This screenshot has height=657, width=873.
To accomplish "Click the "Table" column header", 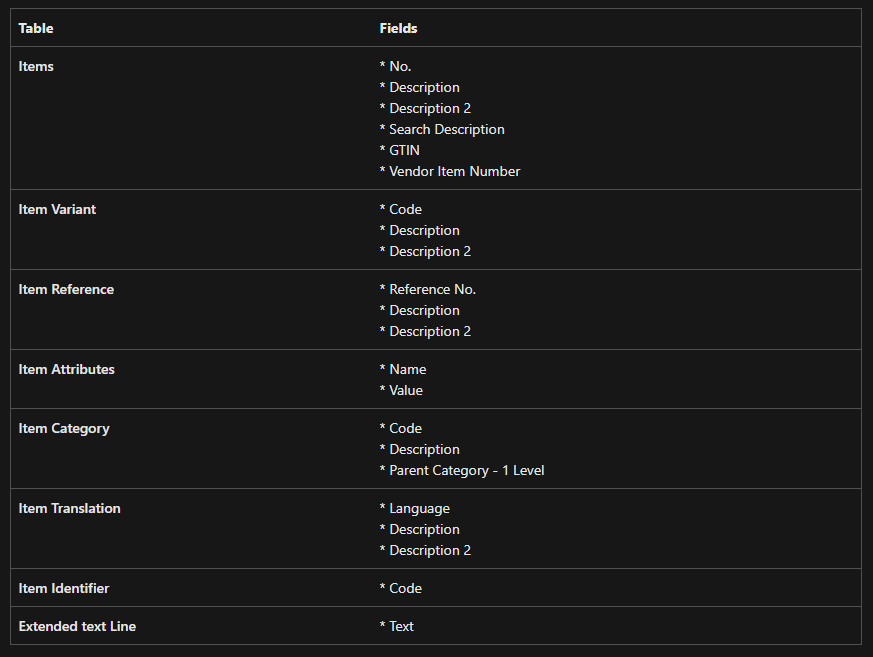I will click(36, 28).
